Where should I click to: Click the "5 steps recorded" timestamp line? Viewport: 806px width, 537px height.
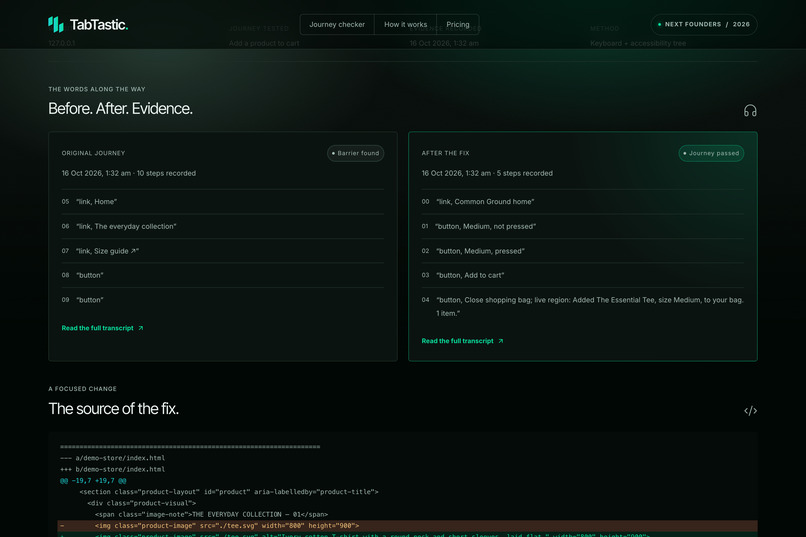click(x=487, y=173)
